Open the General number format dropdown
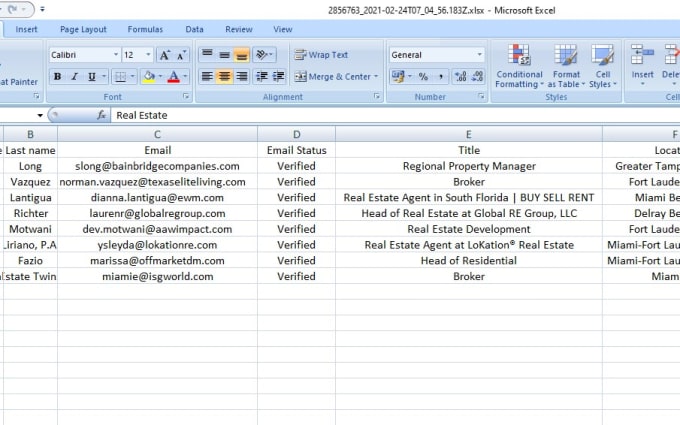Image resolution: width=680 pixels, height=425 pixels. pos(479,55)
